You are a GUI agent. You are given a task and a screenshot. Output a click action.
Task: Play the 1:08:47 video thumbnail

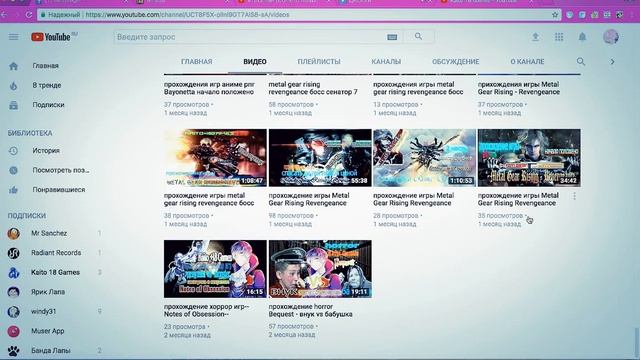pos(215,158)
